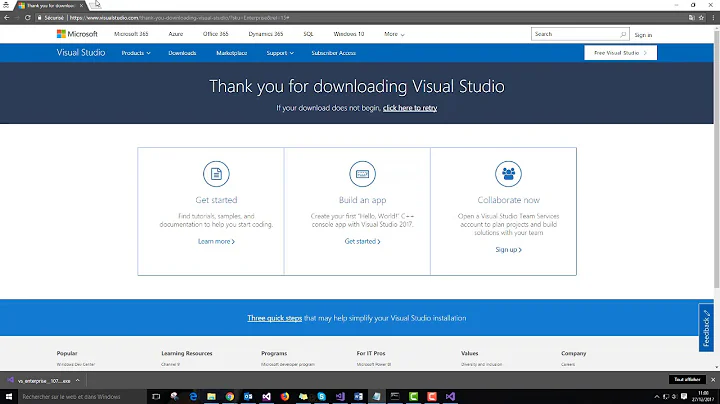Close the 'Thank you for download' tab
Screen dimensions: 720x404
point(81,6)
